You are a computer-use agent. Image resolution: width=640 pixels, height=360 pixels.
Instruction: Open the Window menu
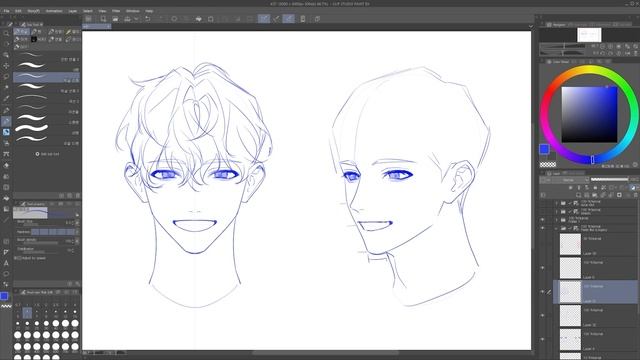click(x=132, y=11)
